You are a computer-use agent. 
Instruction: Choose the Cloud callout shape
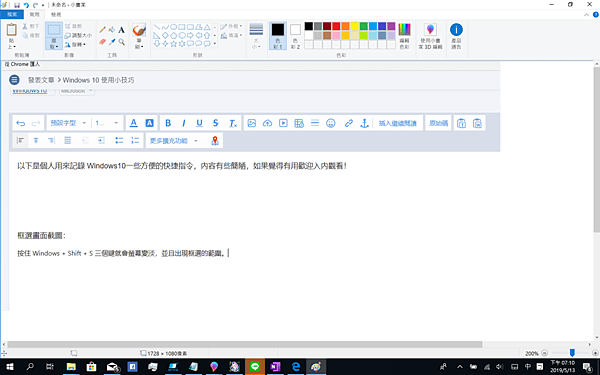click(x=207, y=44)
